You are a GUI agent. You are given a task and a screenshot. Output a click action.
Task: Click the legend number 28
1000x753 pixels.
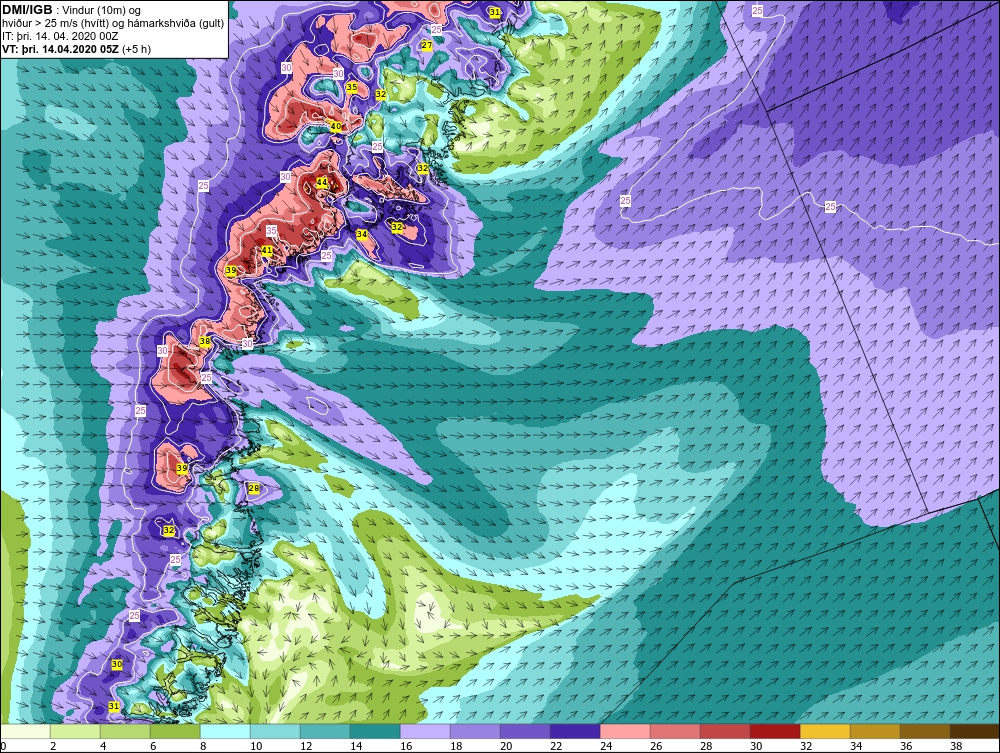[705, 746]
